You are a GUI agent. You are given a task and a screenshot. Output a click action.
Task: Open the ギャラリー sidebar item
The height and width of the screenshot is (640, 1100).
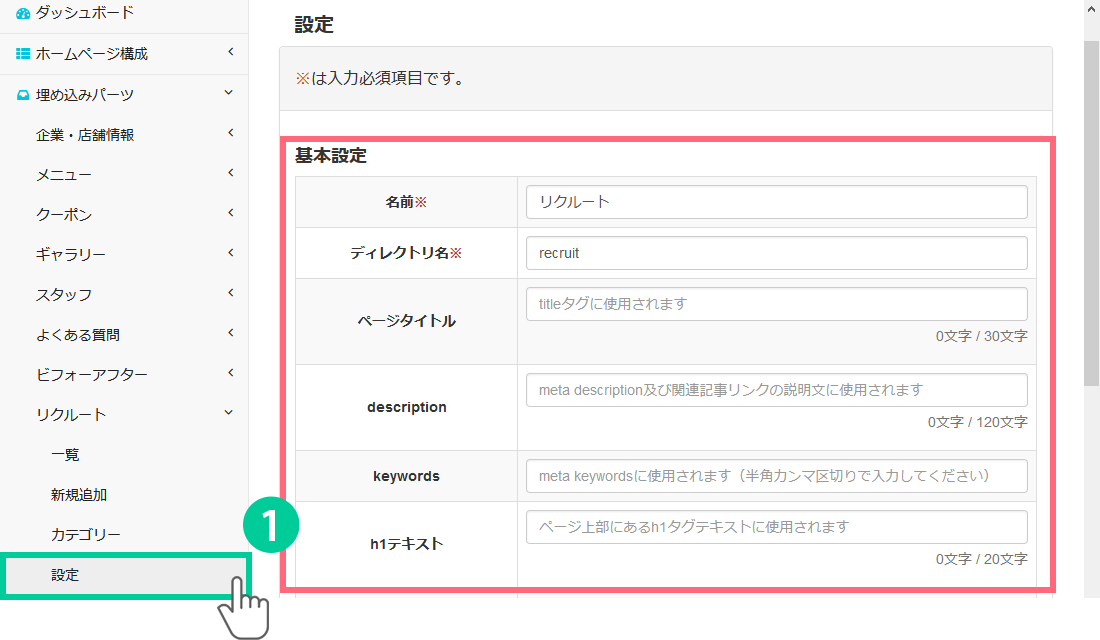(x=70, y=255)
